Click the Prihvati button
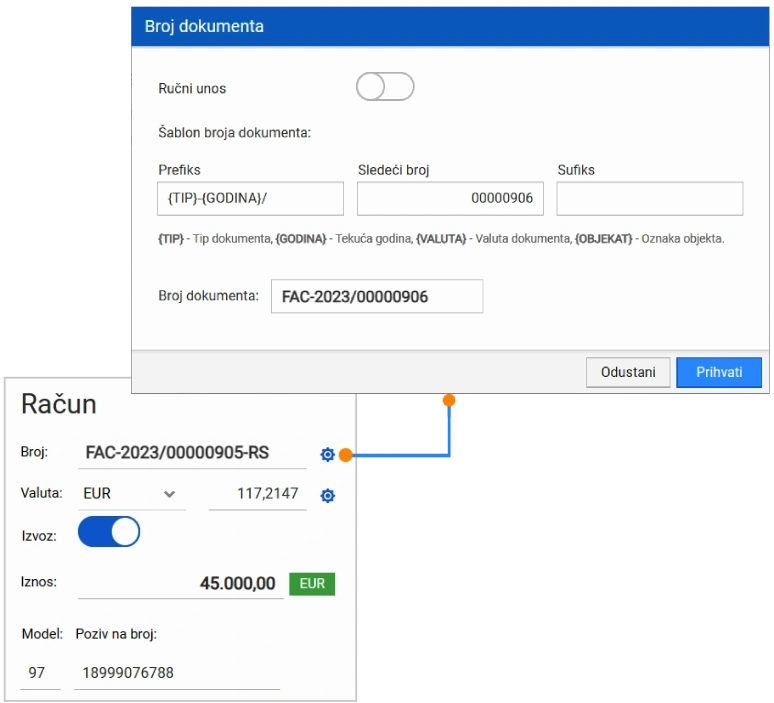 click(x=719, y=372)
